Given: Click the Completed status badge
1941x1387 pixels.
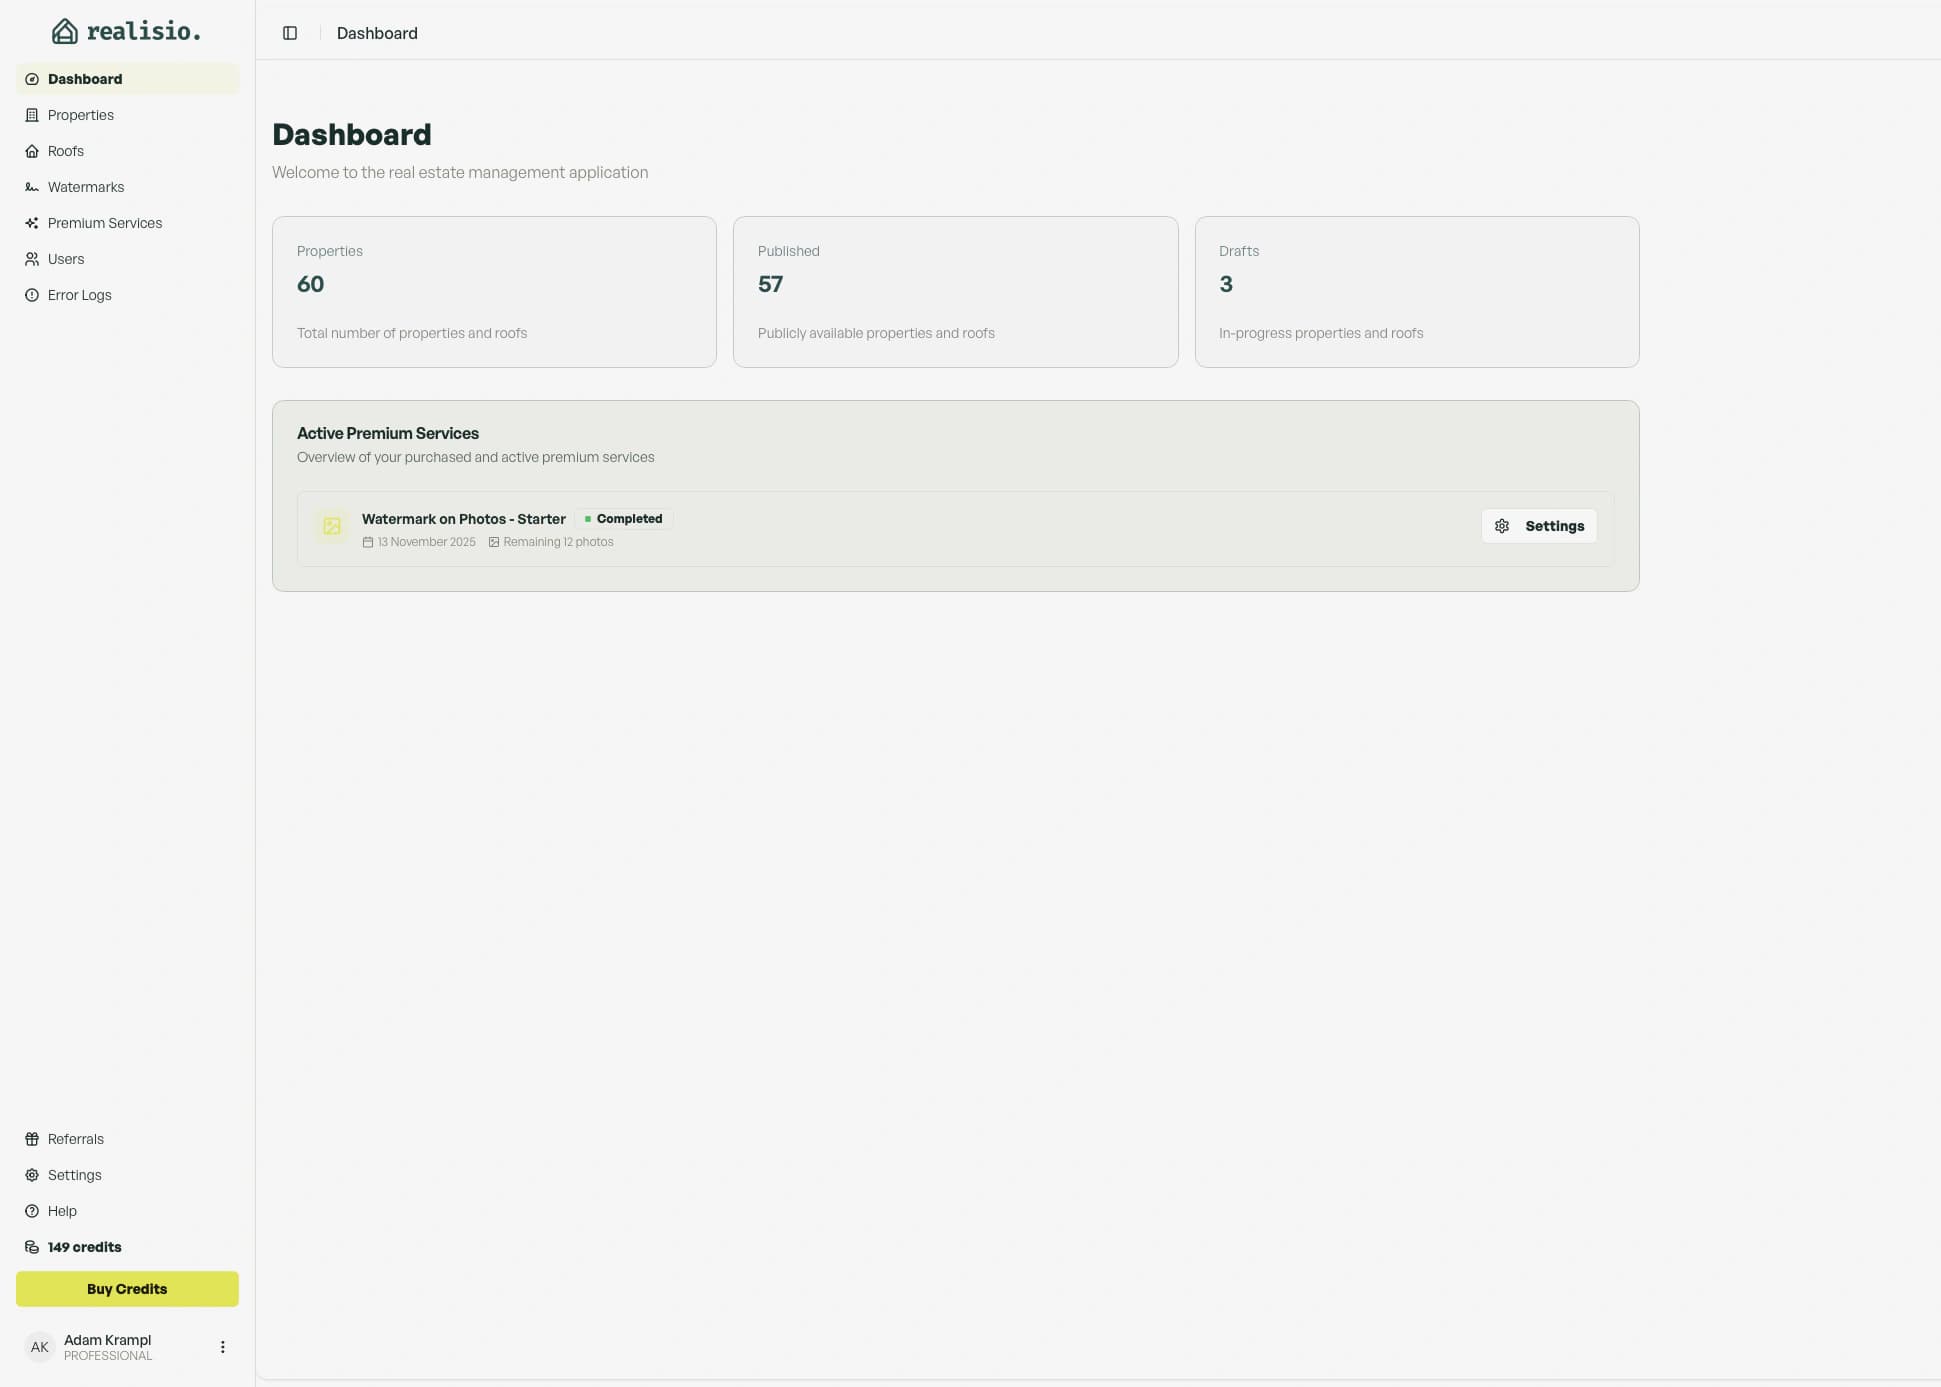Looking at the screenshot, I should [x=624, y=519].
